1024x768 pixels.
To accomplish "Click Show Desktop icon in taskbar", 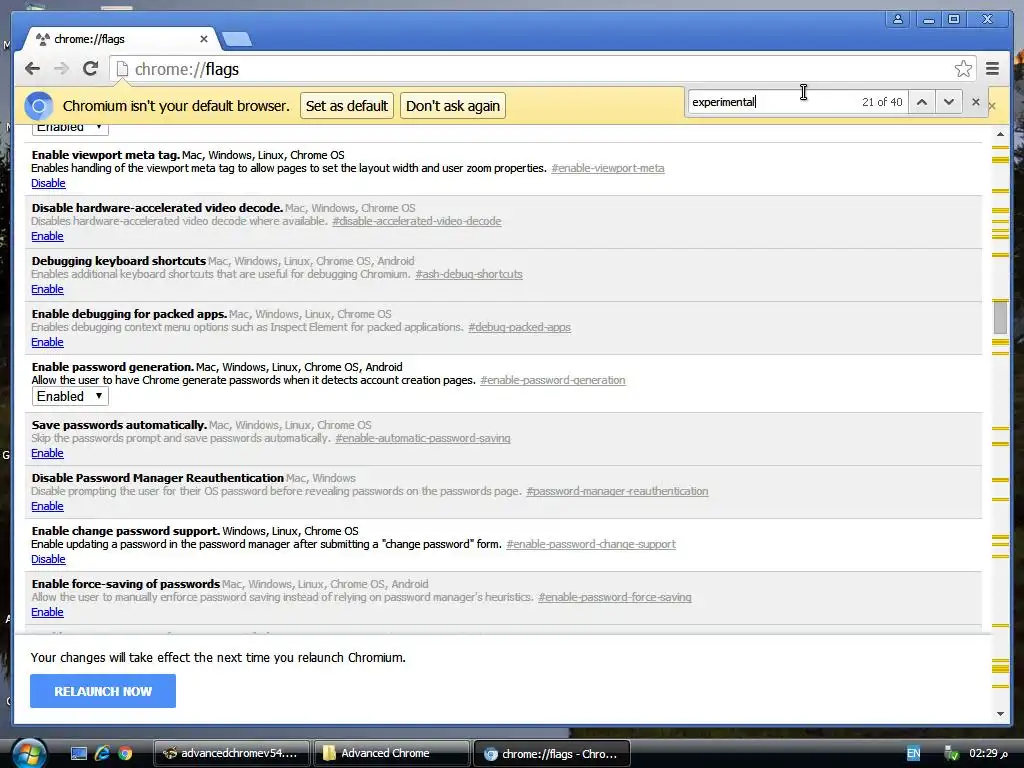I will (x=79, y=754).
